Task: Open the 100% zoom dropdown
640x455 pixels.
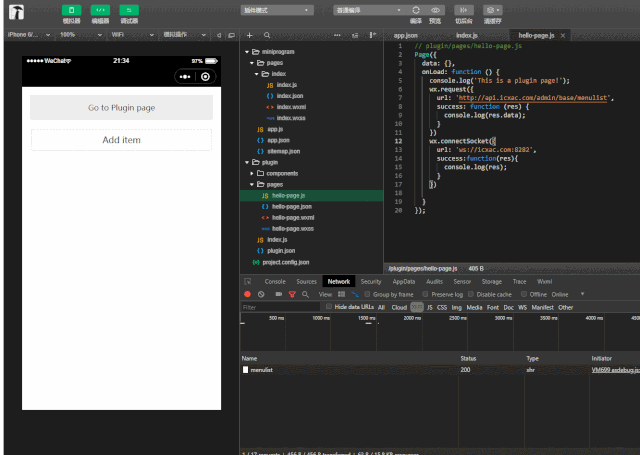Action: 80,35
